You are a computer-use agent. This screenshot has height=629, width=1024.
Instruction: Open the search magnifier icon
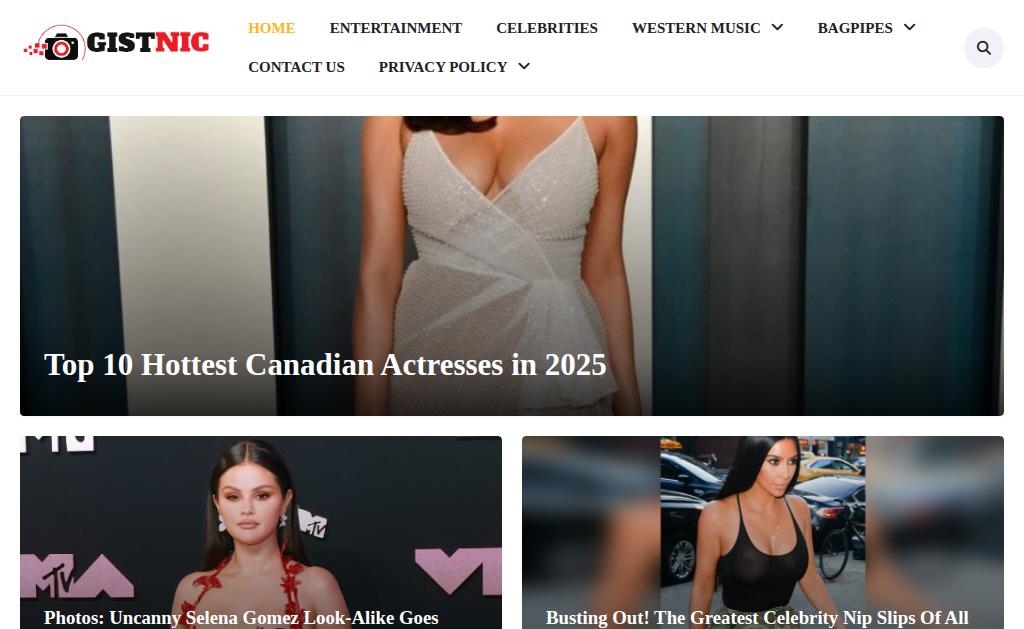[x=984, y=48]
